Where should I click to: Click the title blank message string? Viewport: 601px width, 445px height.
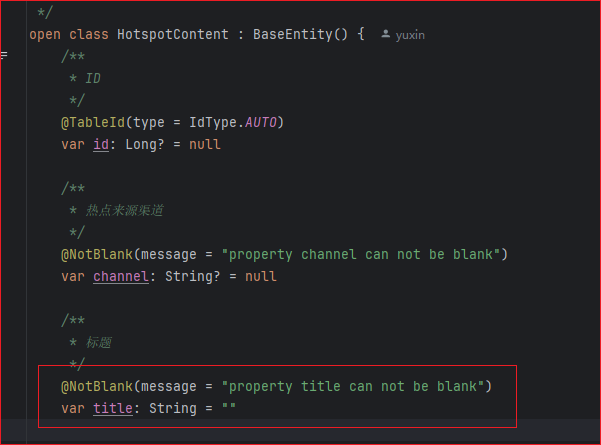click(354, 386)
